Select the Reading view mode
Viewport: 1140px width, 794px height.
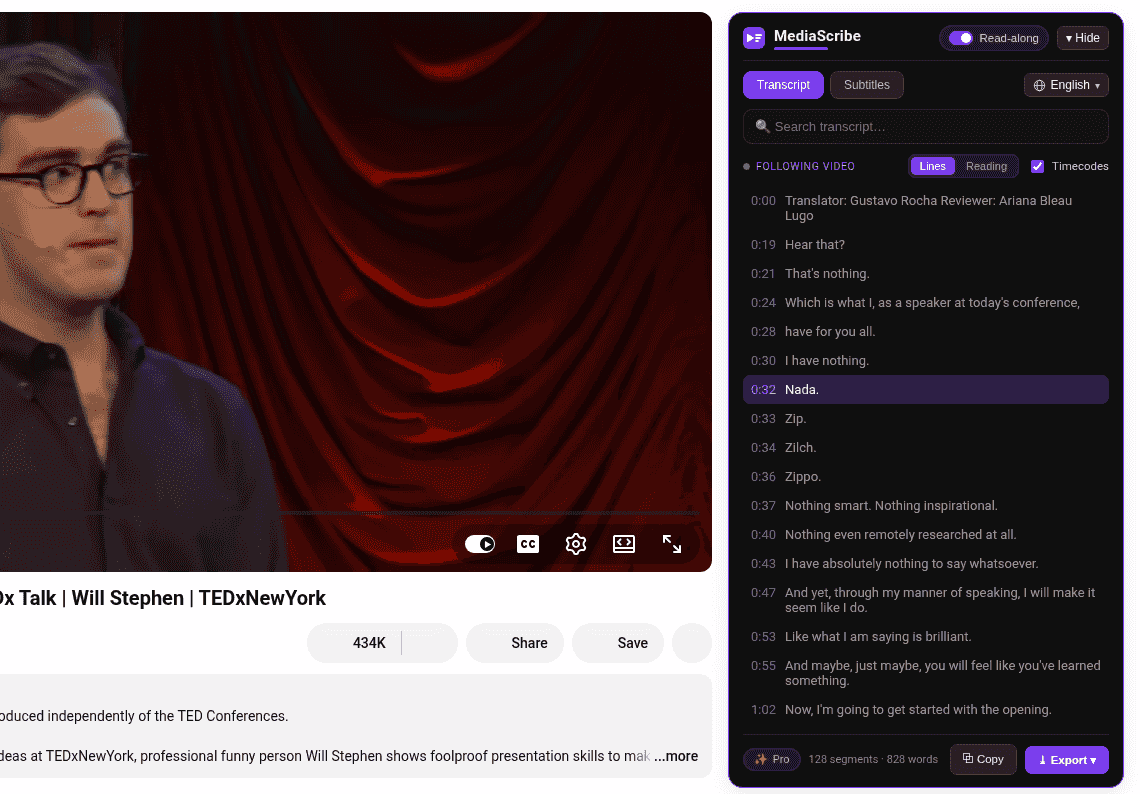click(986, 167)
